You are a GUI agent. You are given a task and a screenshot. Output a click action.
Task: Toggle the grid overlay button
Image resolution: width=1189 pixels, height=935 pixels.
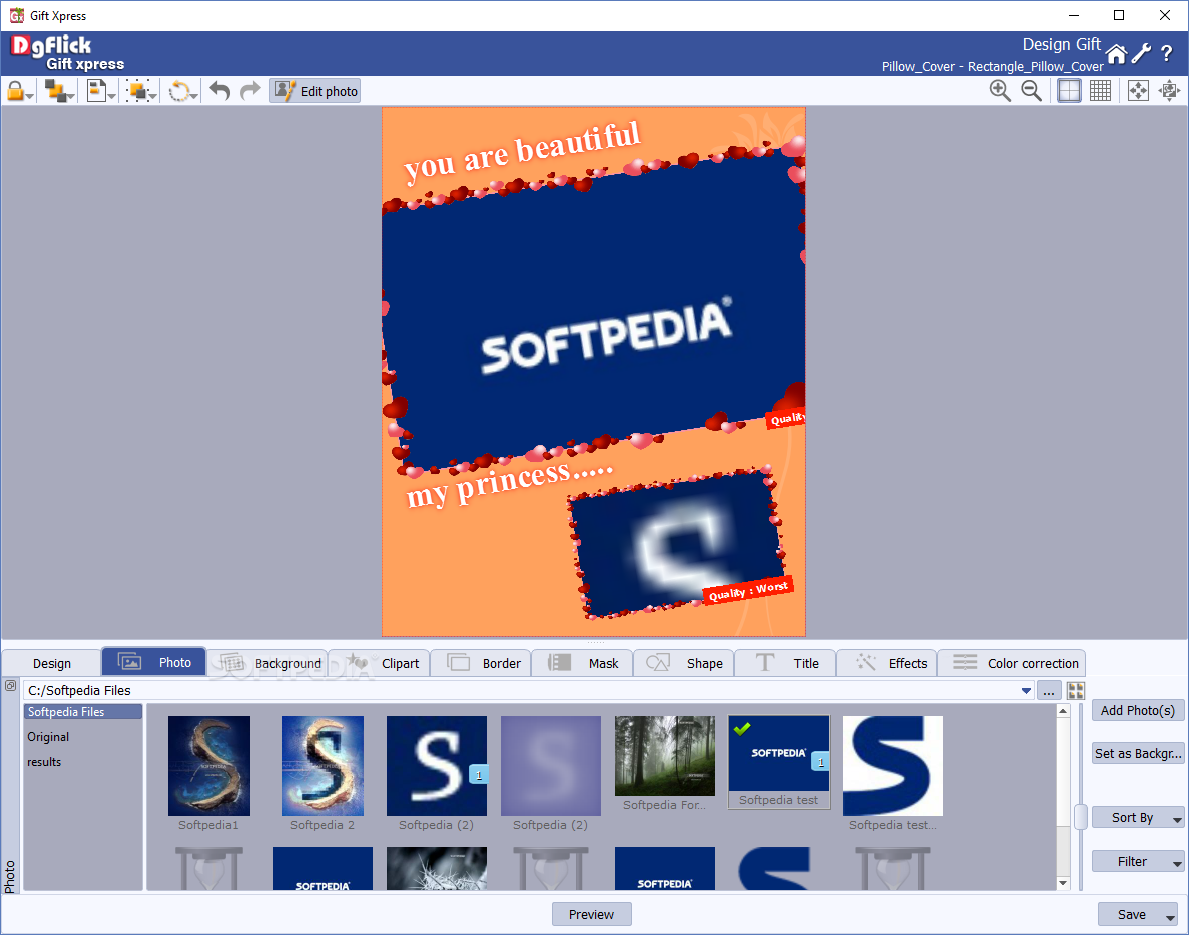click(x=1100, y=91)
